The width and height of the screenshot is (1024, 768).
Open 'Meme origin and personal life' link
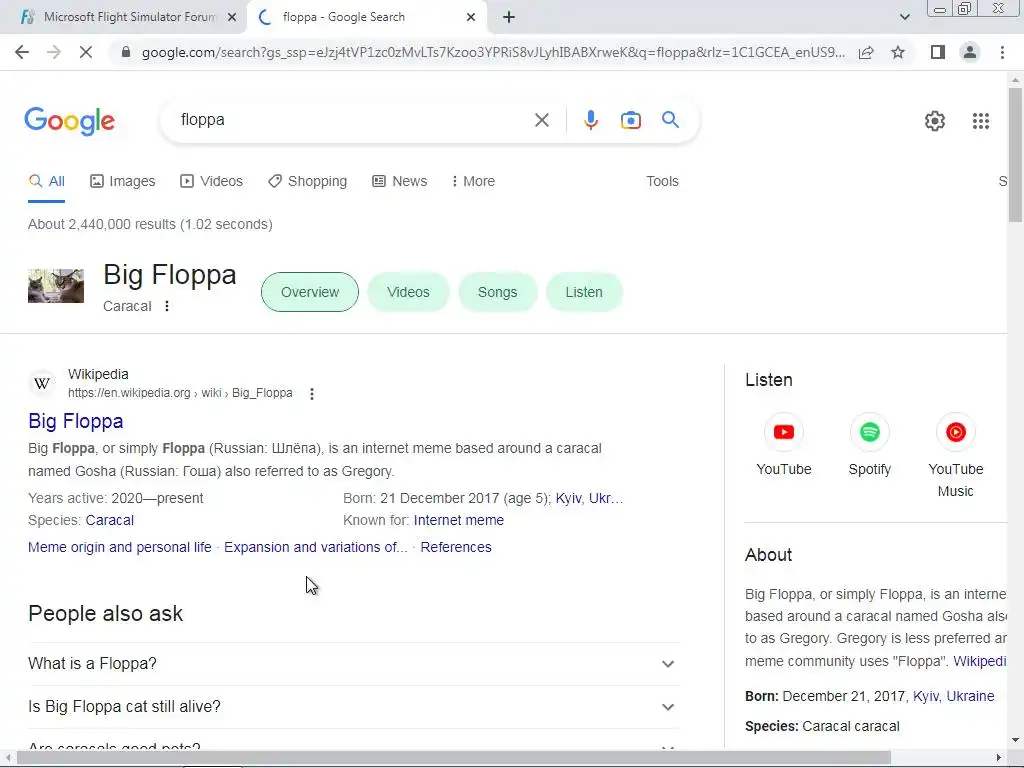click(120, 547)
